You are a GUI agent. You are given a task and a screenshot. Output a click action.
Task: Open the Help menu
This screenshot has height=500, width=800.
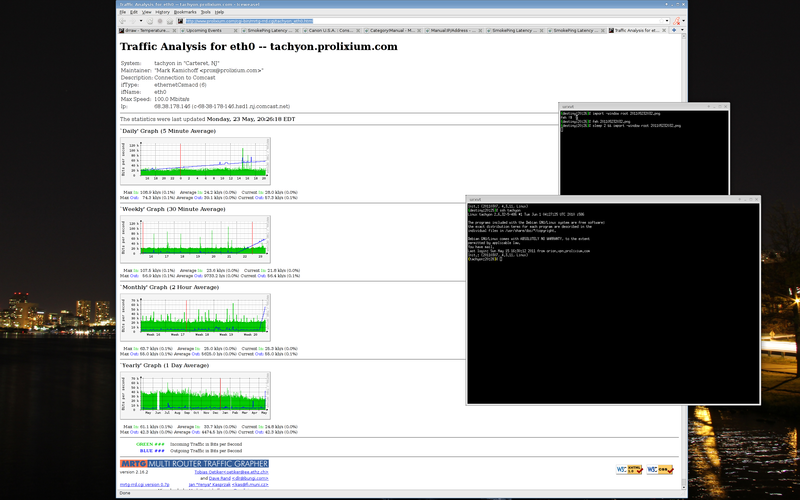pyautogui.click(x=219, y=12)
